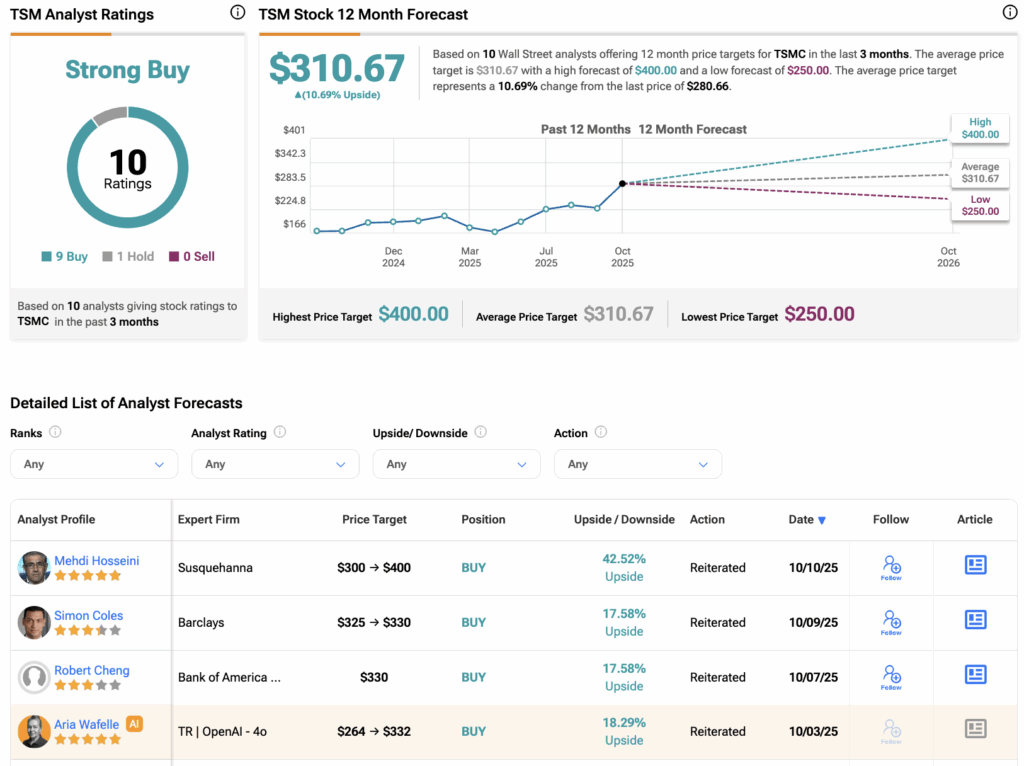Follow analyst Simon Coles
1024x766 pixels.
[x=891, y=622]
